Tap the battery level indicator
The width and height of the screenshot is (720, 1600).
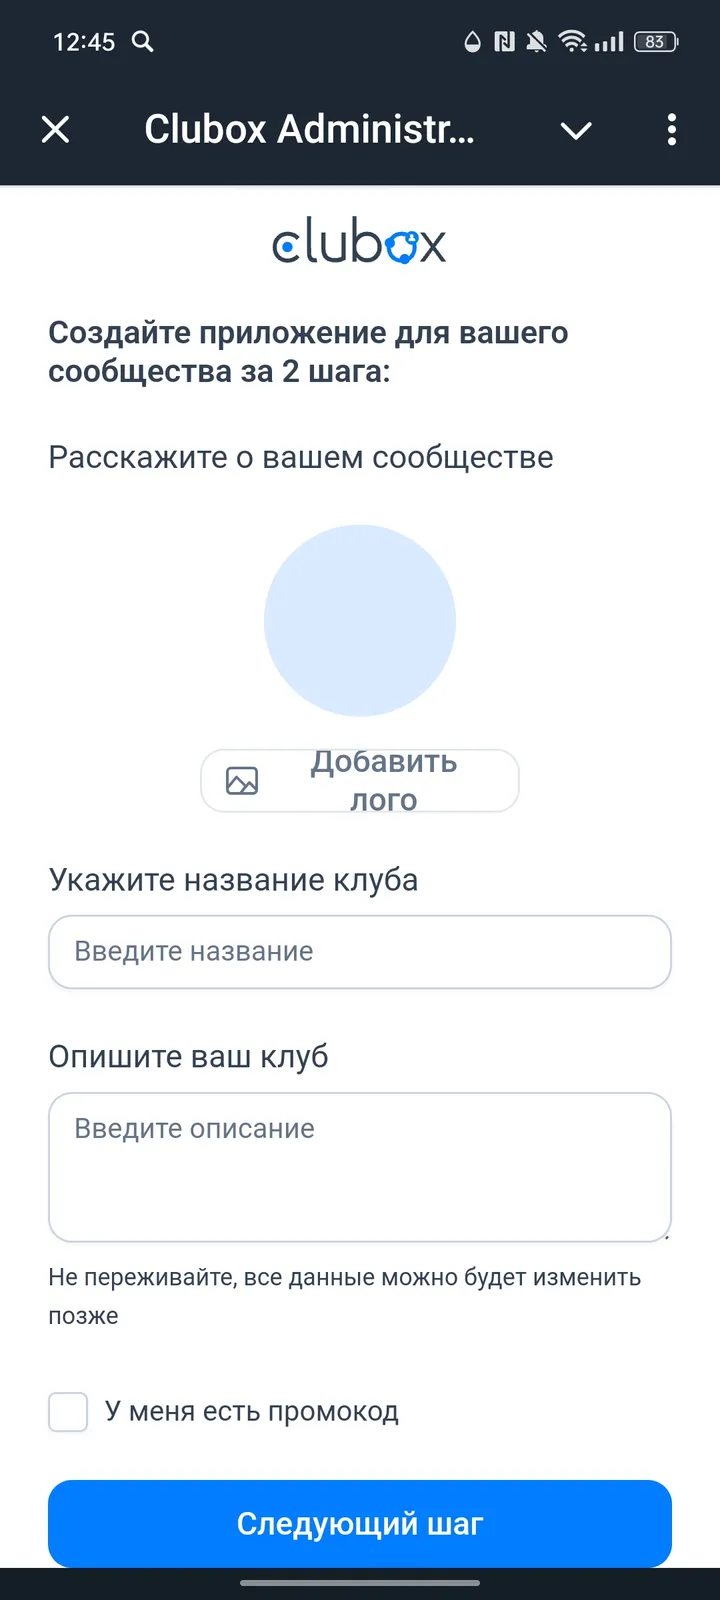[x=655, y=42]
